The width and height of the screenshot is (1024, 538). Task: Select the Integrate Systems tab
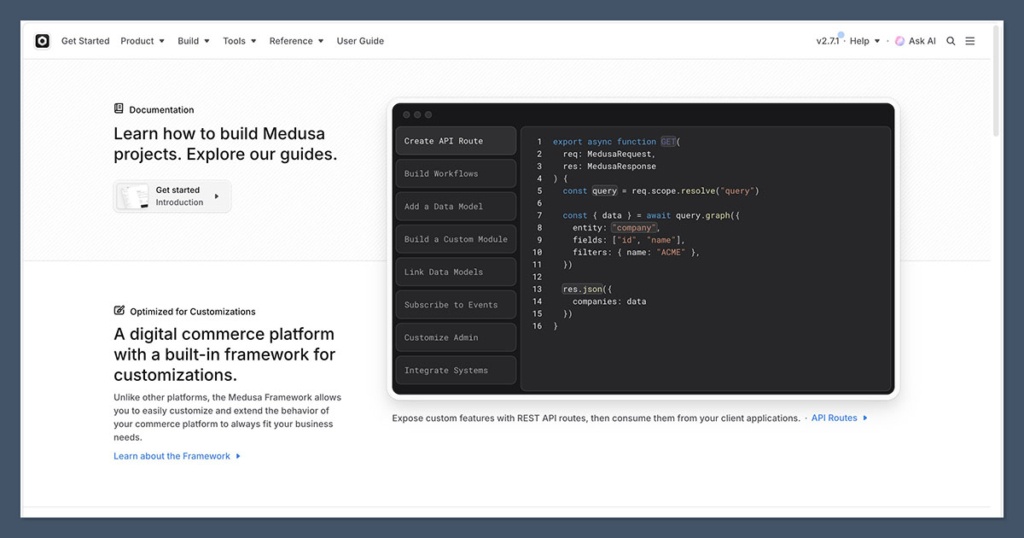[x=456, y=370]
